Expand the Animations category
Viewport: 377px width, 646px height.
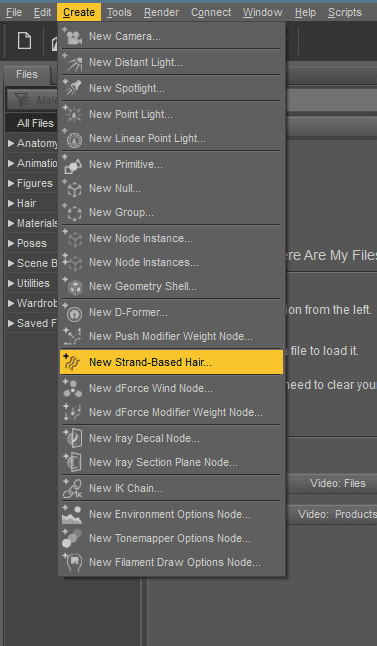pos(11,163)
